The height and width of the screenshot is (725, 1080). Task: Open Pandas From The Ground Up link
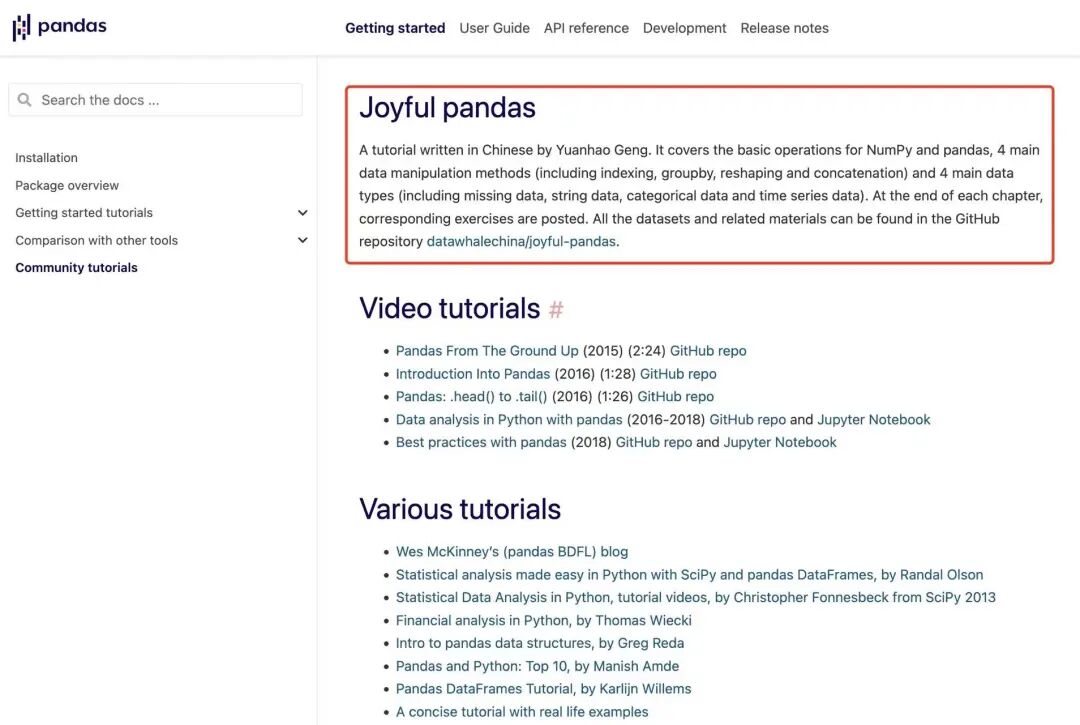tap(487, 351)
